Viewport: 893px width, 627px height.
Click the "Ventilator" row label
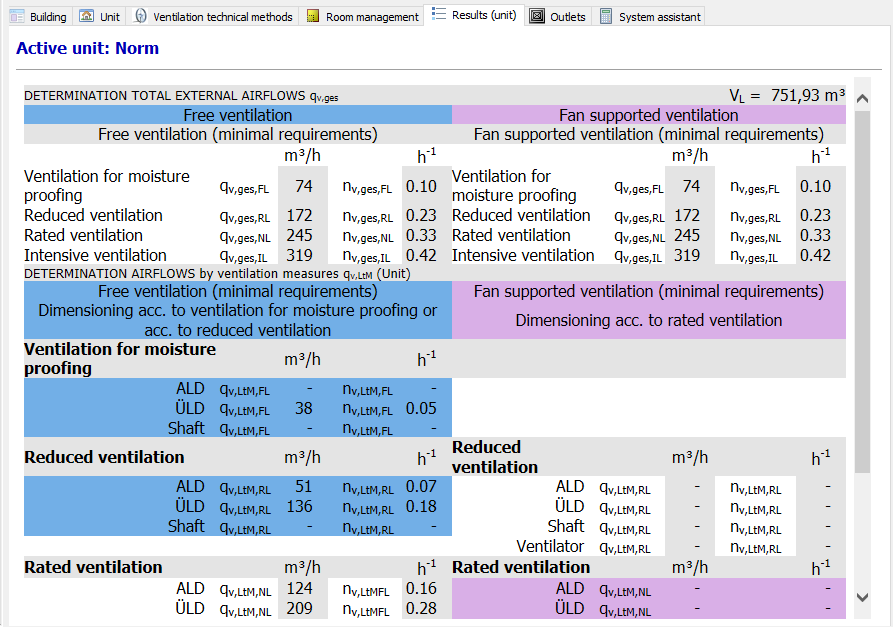tap(550, 546)
